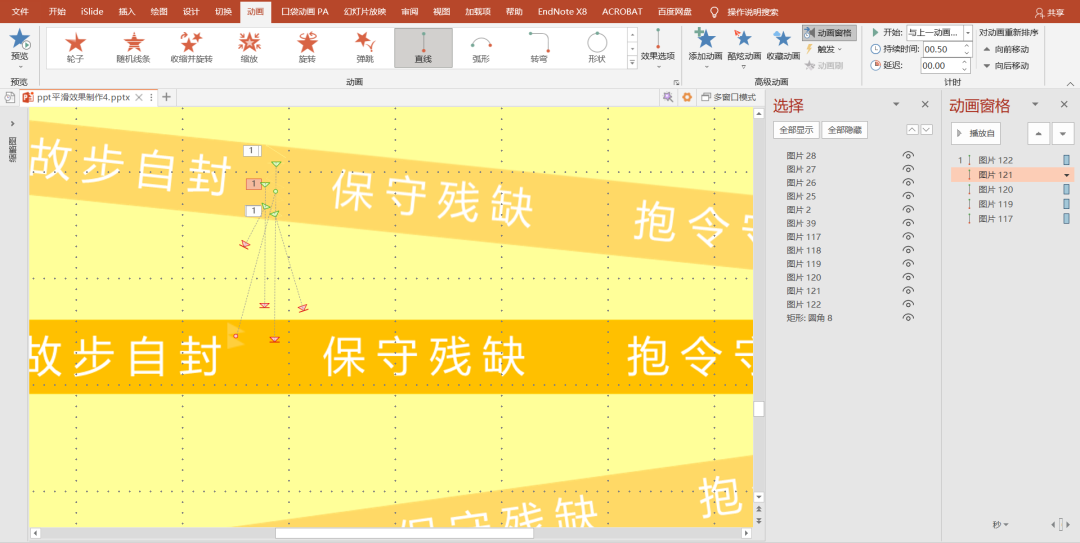Viewport: 1080px width, 543px height.
Task: Toggle the 动画窗格 animation pane button
Action: pyautogui.click(x=829, y=32)
